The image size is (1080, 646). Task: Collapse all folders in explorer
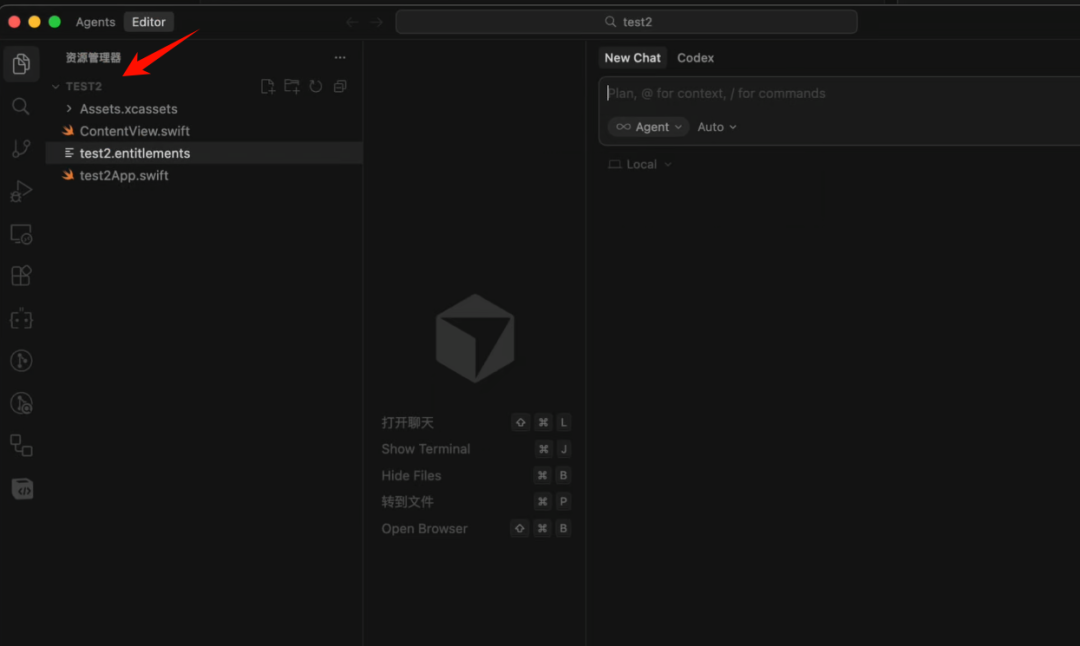(x=340, y=86)
